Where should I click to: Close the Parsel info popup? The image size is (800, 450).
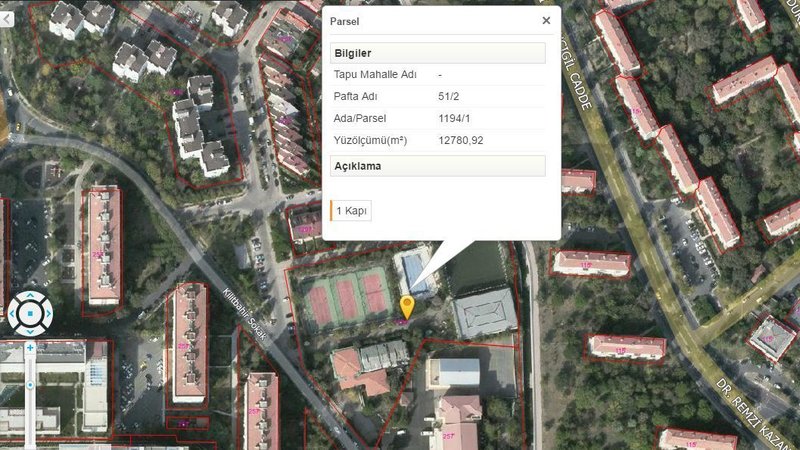pyautogui.click(x=546, y=20)
